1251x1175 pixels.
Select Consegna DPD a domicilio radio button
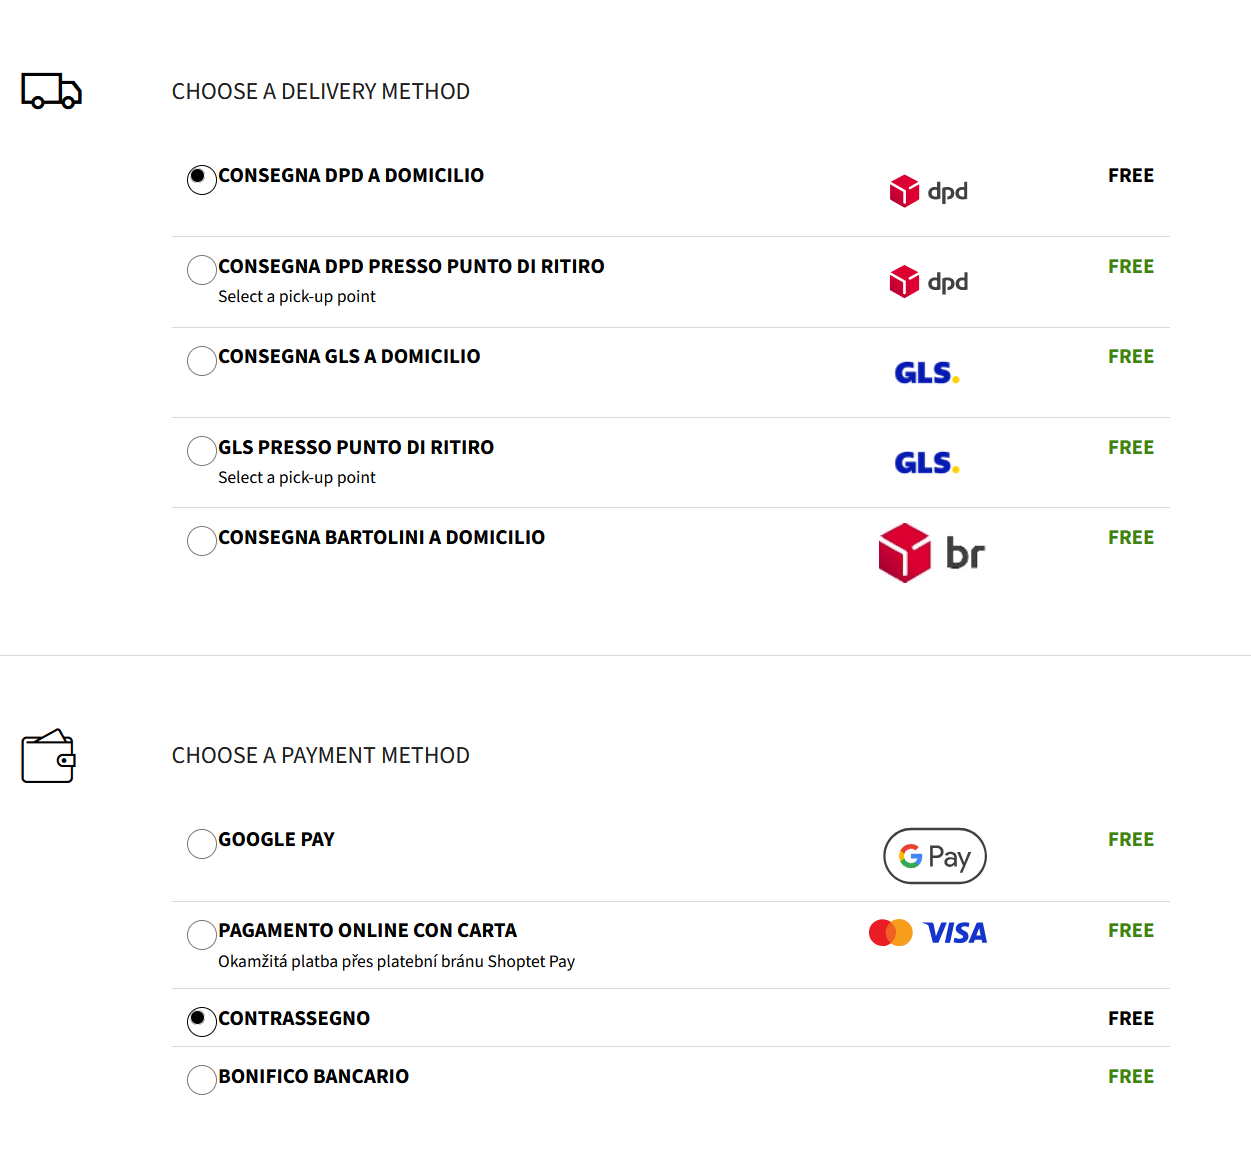tap(202, 180)
